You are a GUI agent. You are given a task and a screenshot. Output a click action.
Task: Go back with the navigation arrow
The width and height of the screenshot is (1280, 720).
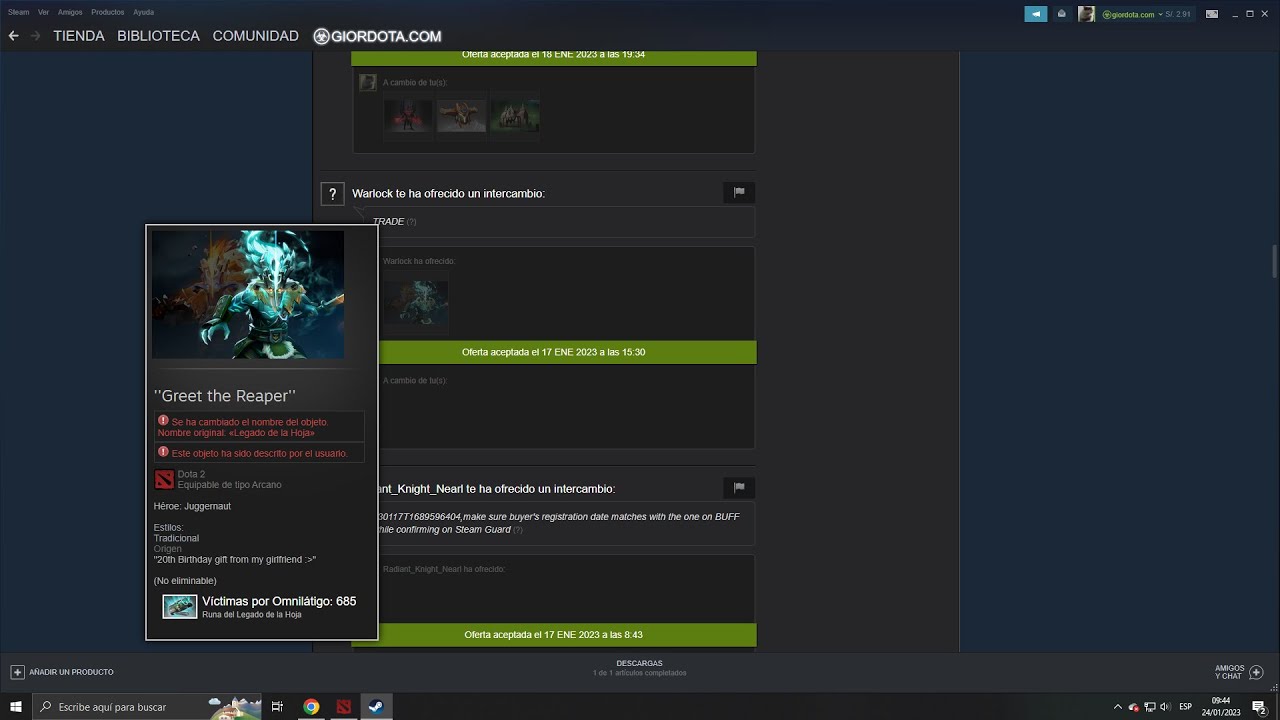point(14,36)
